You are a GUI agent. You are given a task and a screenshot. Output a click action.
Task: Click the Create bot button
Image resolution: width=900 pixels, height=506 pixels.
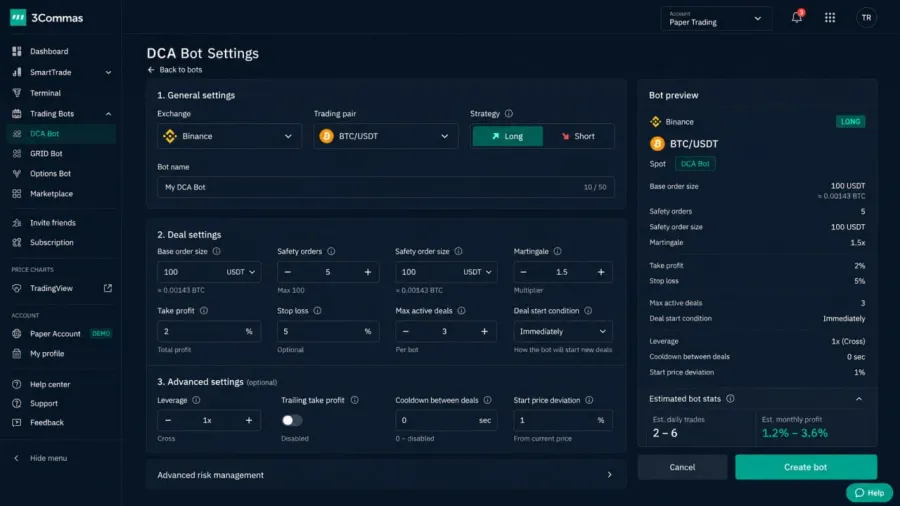[806, 467]
